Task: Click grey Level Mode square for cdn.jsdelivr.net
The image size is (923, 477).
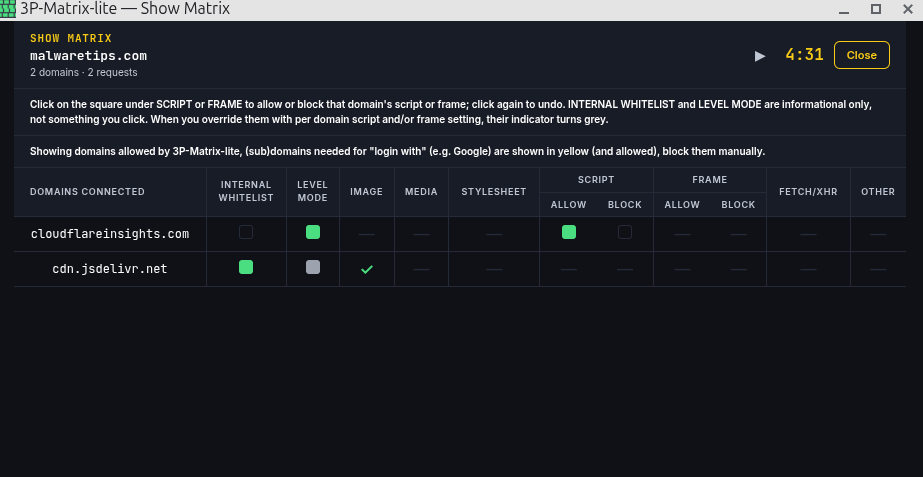Action: (313, 267)
